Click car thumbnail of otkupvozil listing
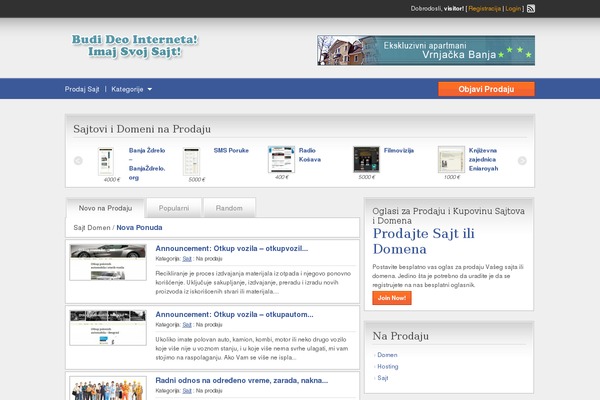This screenshot has height=400, width=600. 108,262
